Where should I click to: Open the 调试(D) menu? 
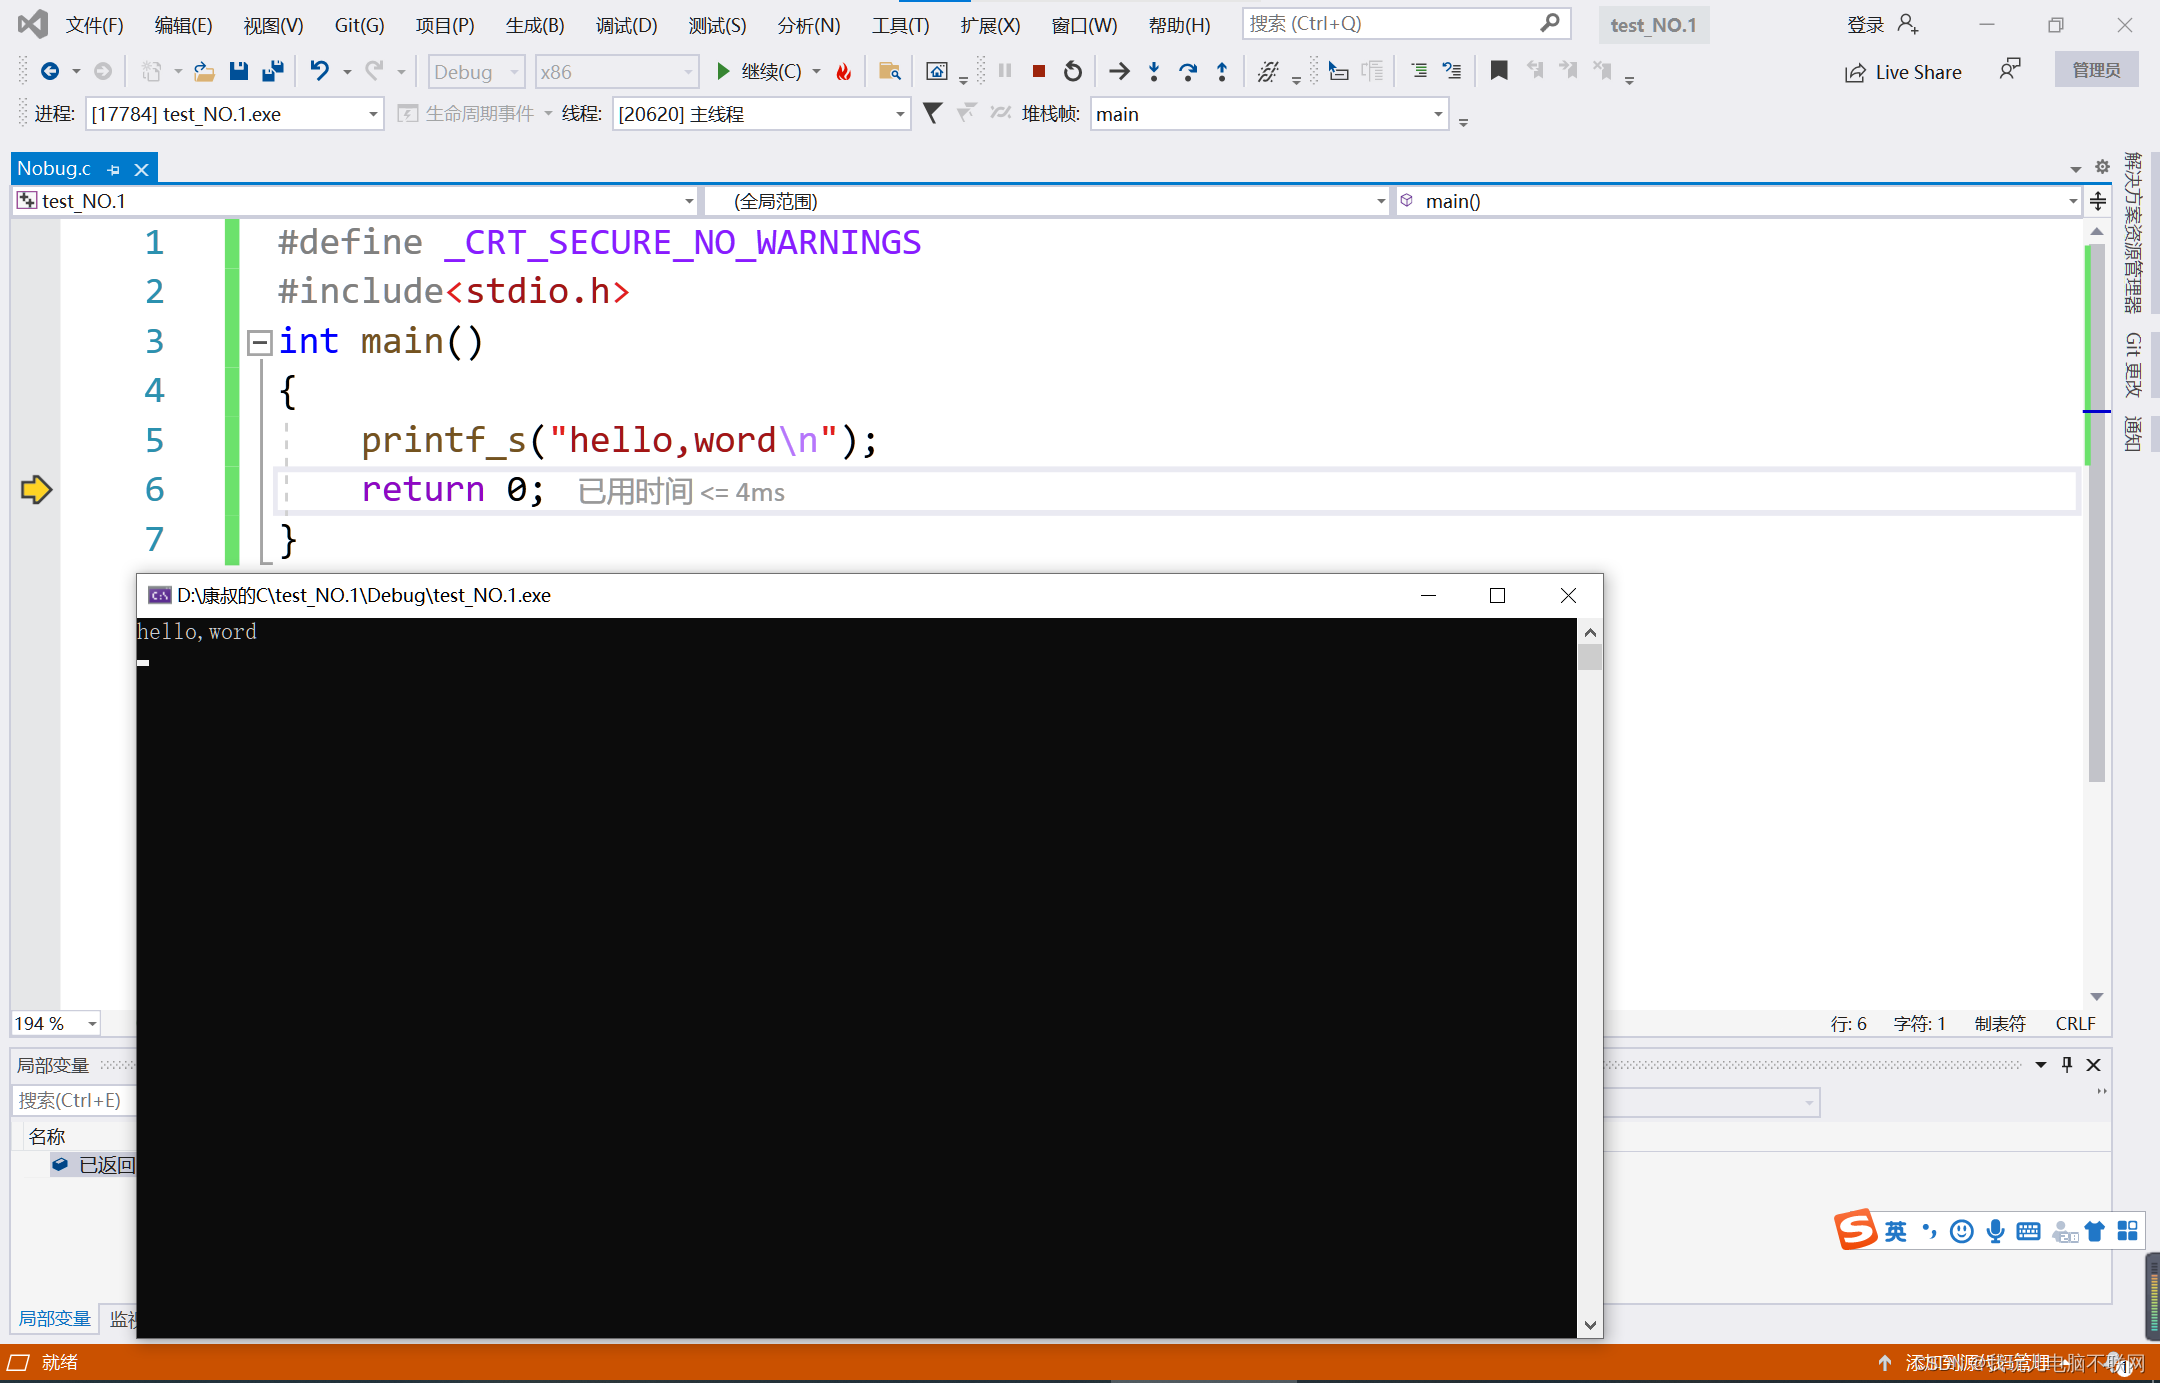pos(626,25)
